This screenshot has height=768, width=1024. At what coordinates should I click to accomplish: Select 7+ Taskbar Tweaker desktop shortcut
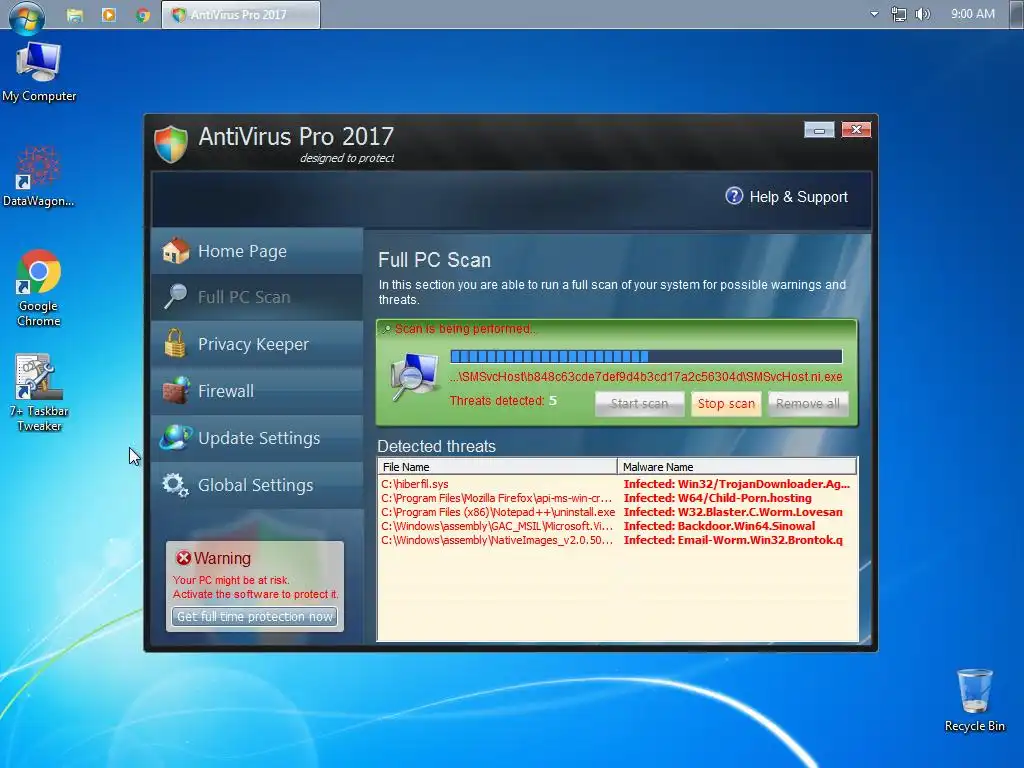[39, 393]
